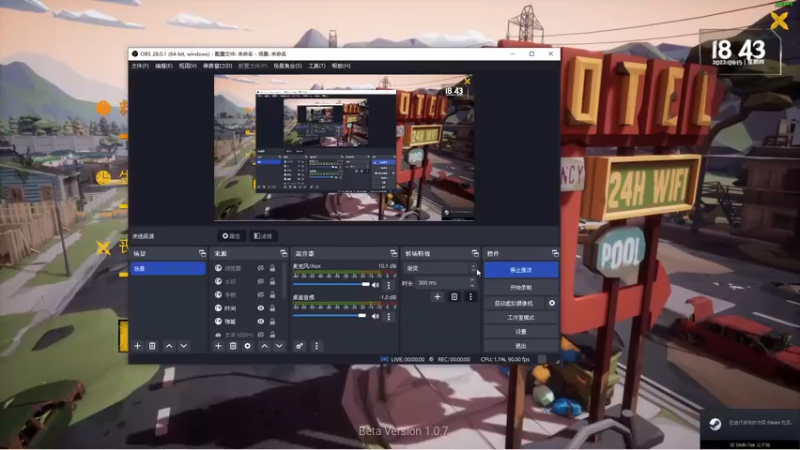Unlock the 浏览器 source lock
Screen dimensions: 800x450
272,268
